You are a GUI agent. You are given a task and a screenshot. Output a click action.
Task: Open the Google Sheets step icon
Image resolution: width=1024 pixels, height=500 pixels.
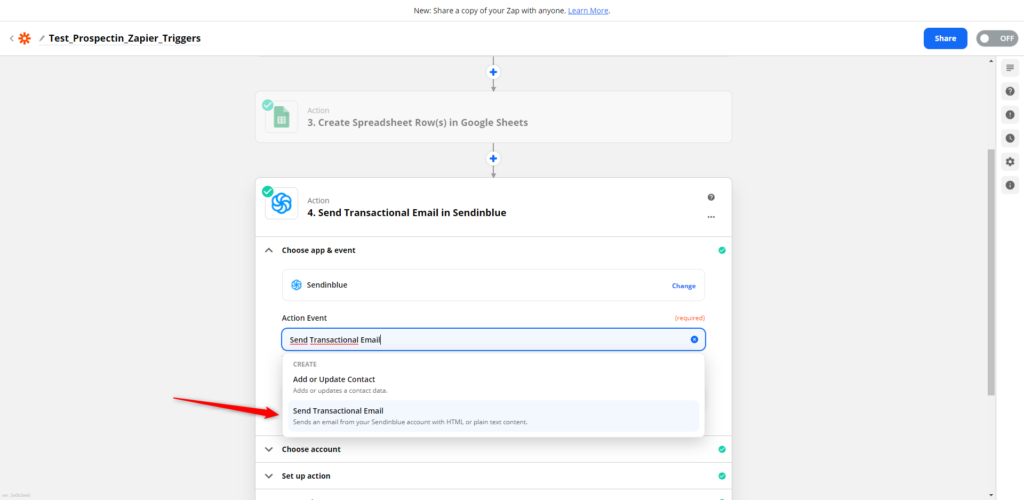(x=281, y=117)
